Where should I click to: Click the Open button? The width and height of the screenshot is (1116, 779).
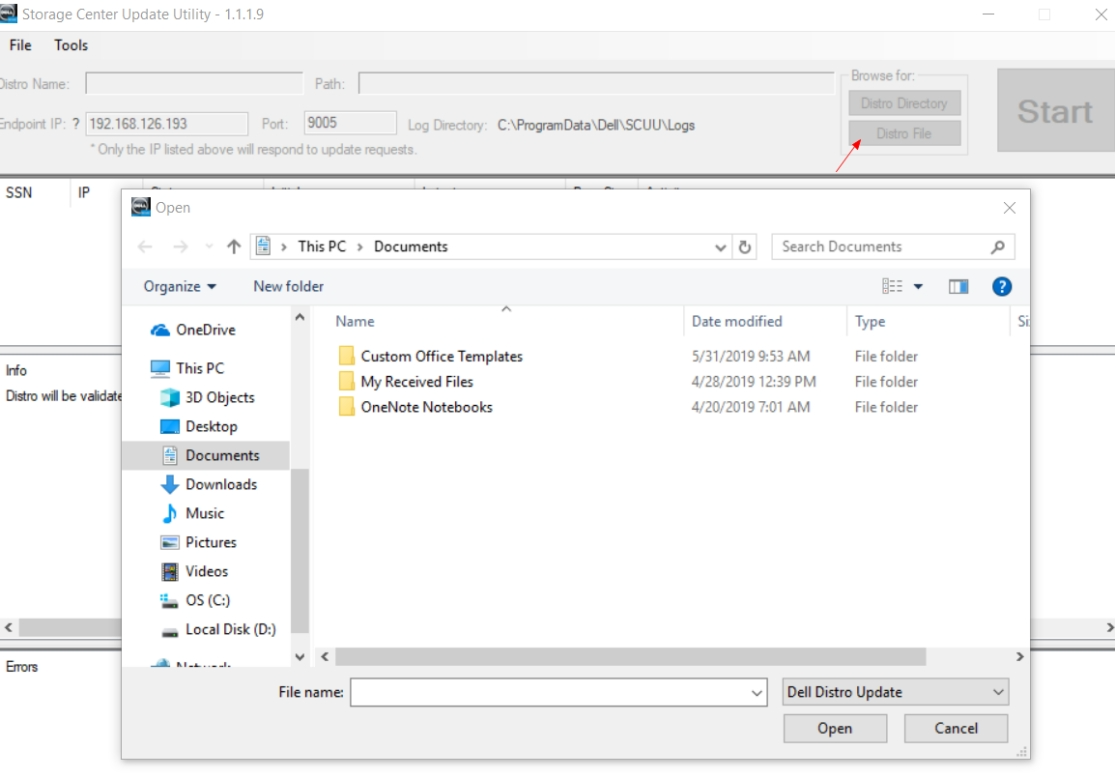coord(835,728)
